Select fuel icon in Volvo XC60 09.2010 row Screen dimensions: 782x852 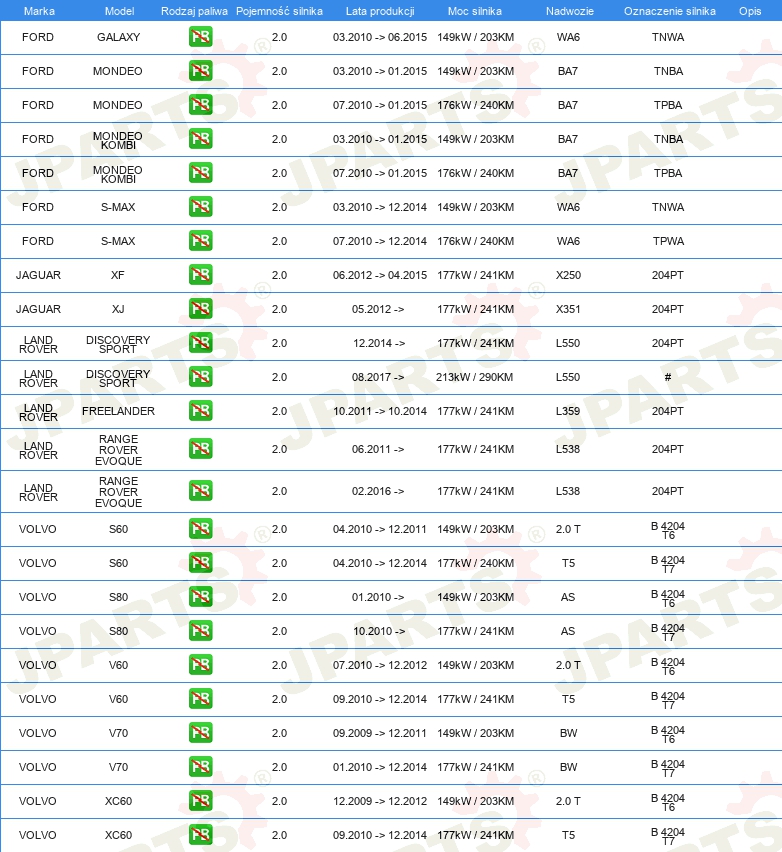tap(201, 835)
